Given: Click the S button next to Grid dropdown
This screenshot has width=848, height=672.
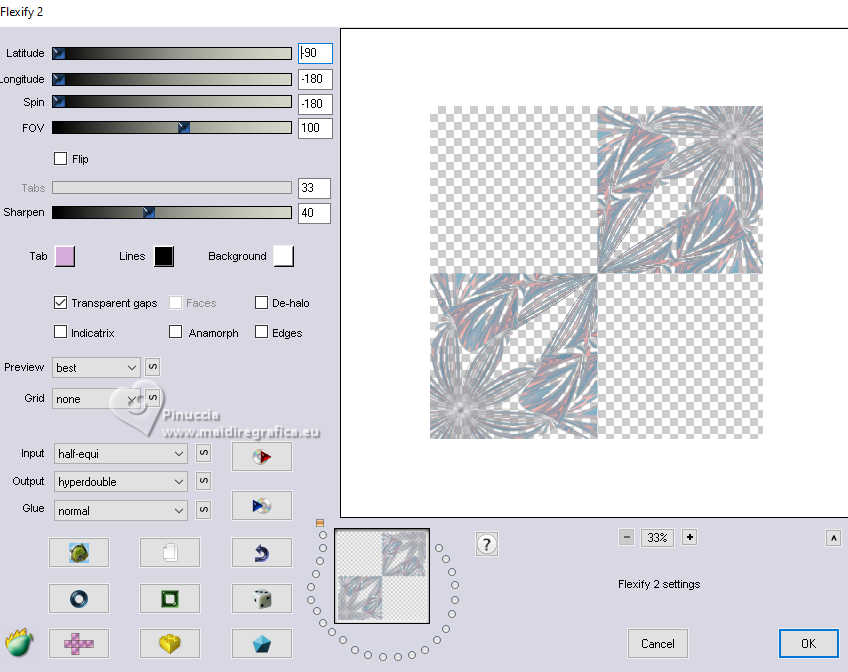Looking at the screenshot, I should coord(153,398).
